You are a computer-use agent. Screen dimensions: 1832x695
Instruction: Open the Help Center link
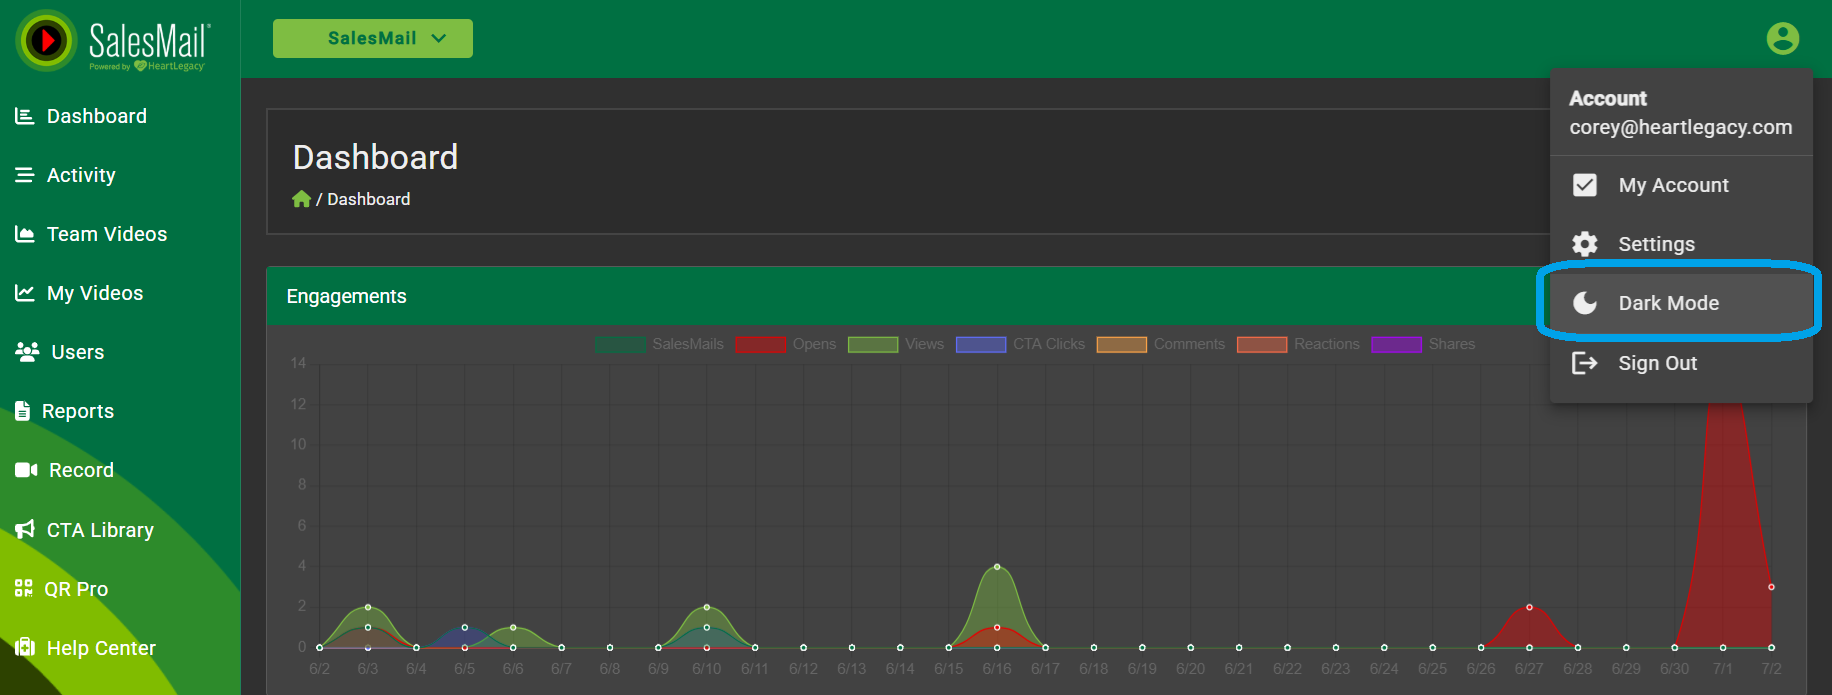(100, 648)
